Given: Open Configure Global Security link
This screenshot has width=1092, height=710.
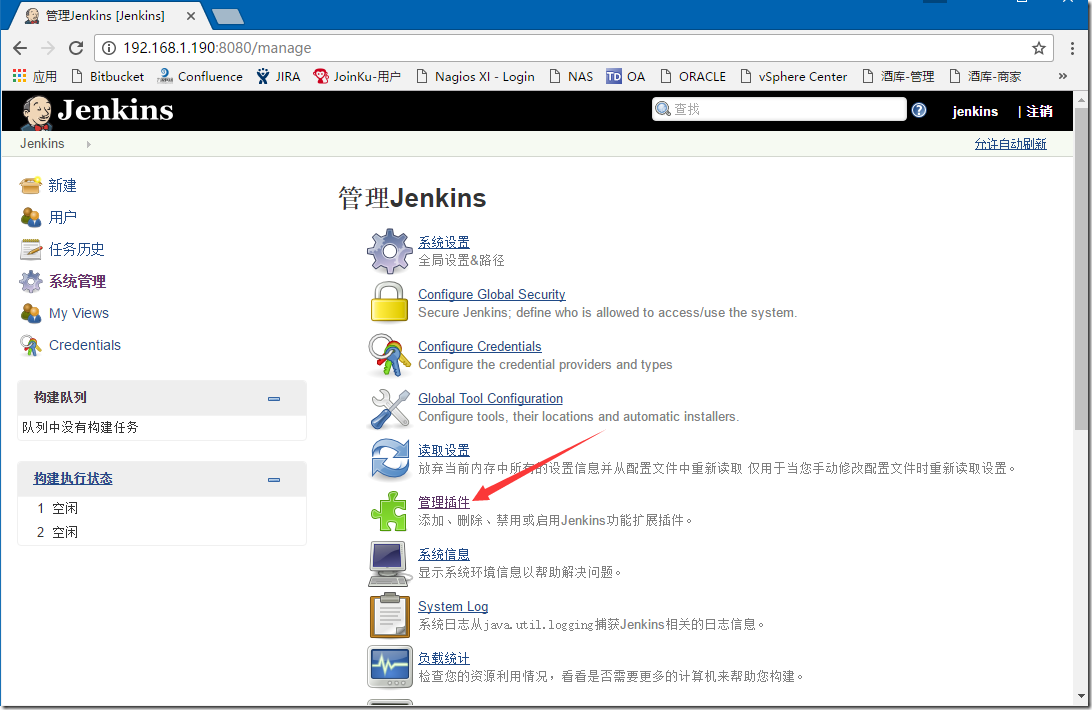Looking at the screenshot, I should pyautogui.click(x=492, y=294).
